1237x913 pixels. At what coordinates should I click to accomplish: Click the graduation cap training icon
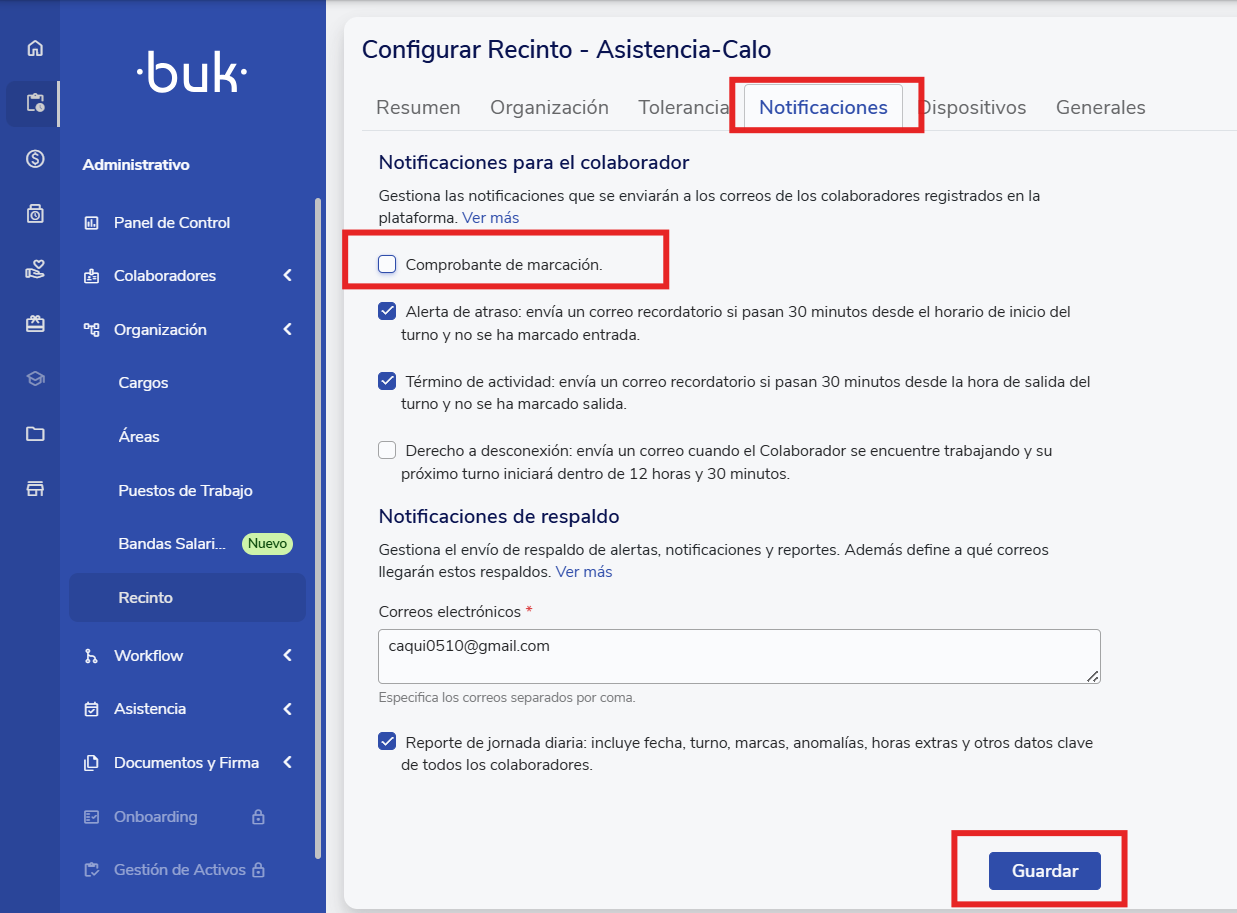coord(35,379)
